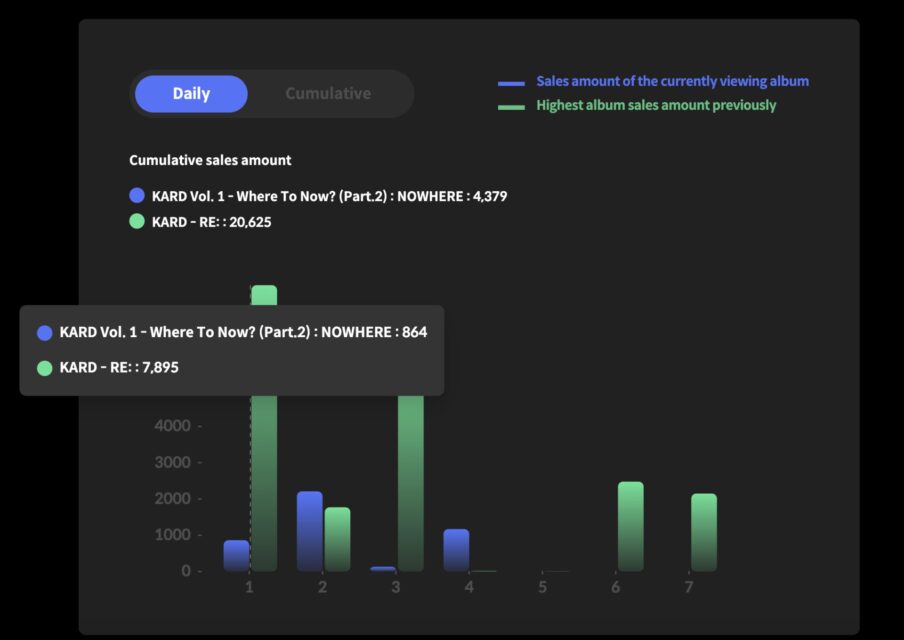Select day 6 green bar
This screenshot has height=640, width=904.
(631, 527)
